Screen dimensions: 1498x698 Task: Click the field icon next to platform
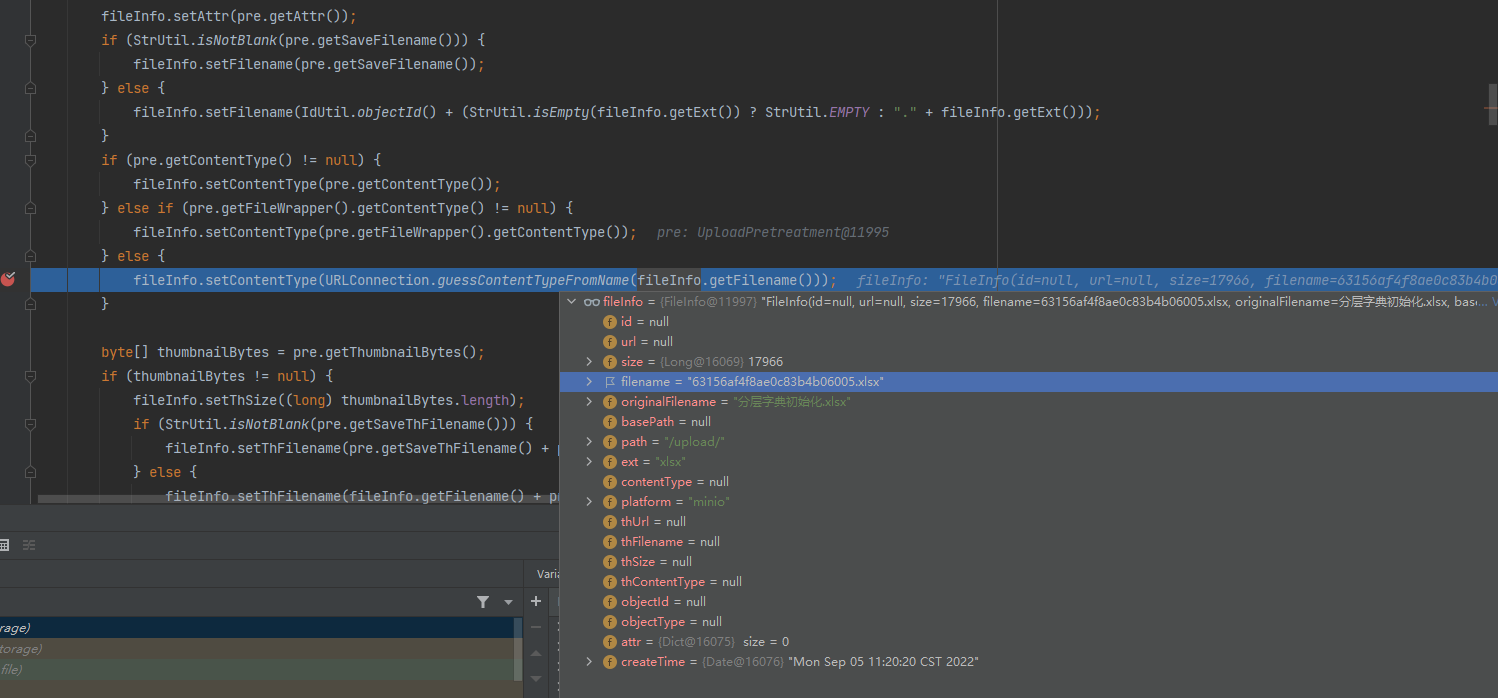tap(610, 501)
